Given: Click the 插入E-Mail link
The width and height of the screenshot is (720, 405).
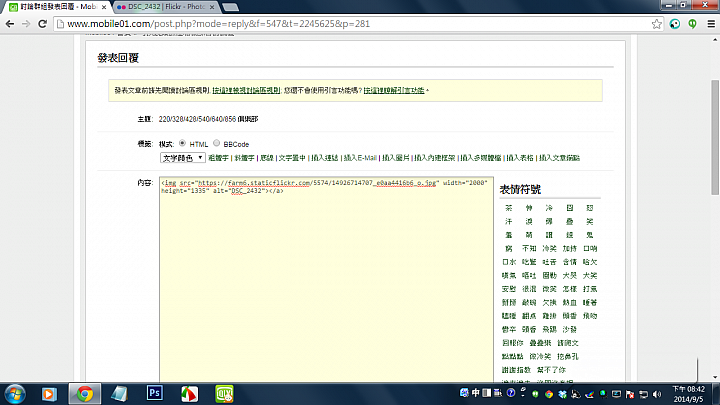Looking at the screenshot, I should pos(360,158).
